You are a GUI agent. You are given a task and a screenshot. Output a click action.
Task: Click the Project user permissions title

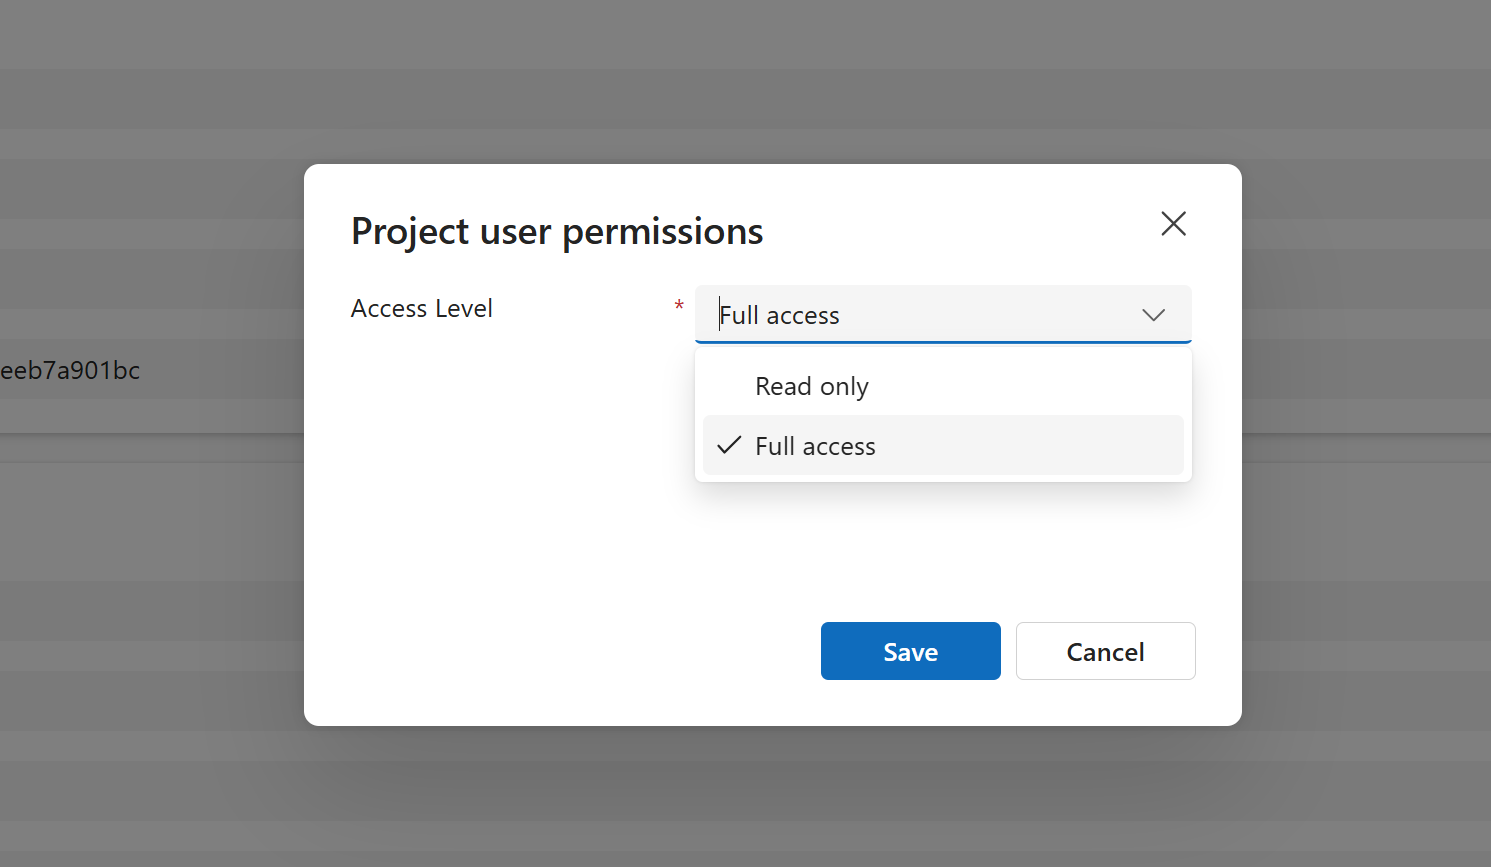point(557,231)
